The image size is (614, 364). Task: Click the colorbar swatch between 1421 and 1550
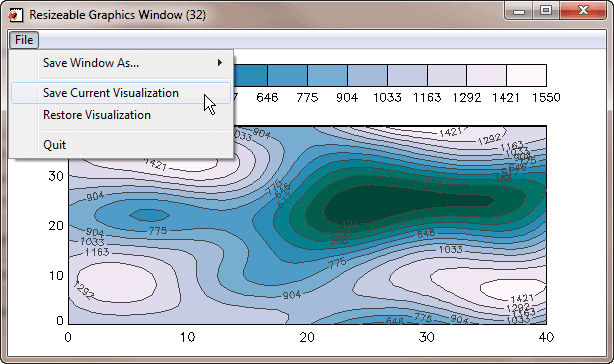pyautogui.click(x=526, y=76)
